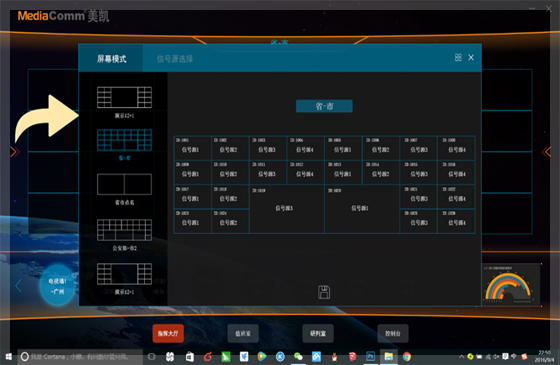Screen dimensions: 560x365
Task: Click the orange double-chevron on right edge
Action: [546, 152]
